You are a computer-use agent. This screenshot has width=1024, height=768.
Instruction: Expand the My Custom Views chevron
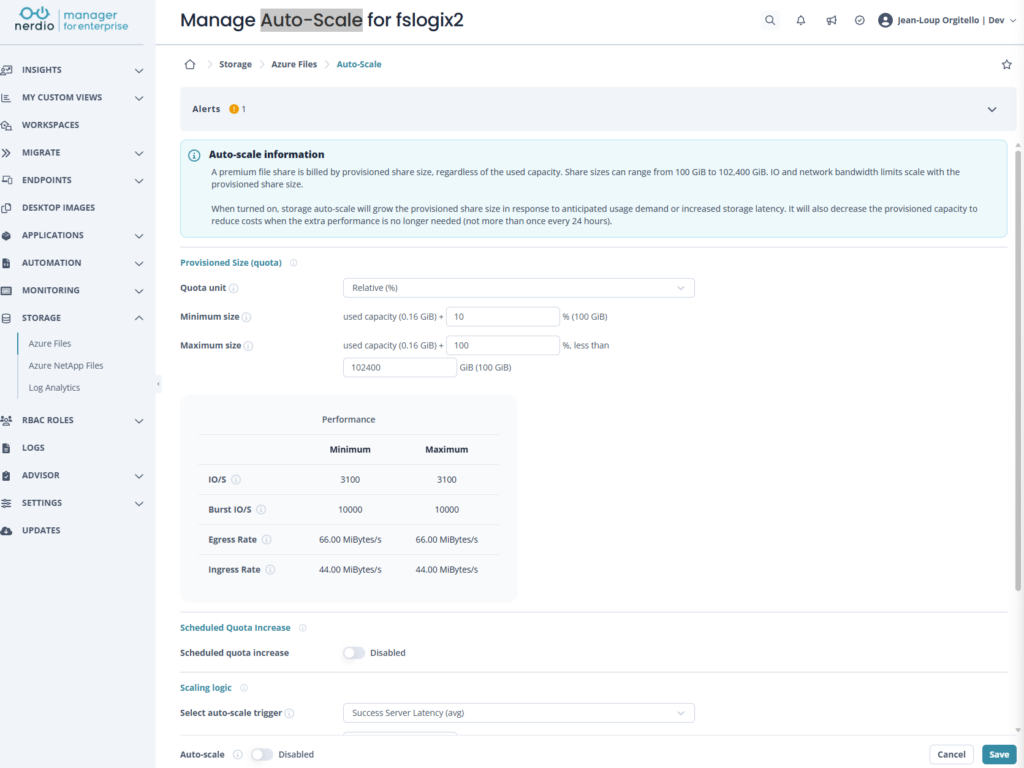[138, 98]
